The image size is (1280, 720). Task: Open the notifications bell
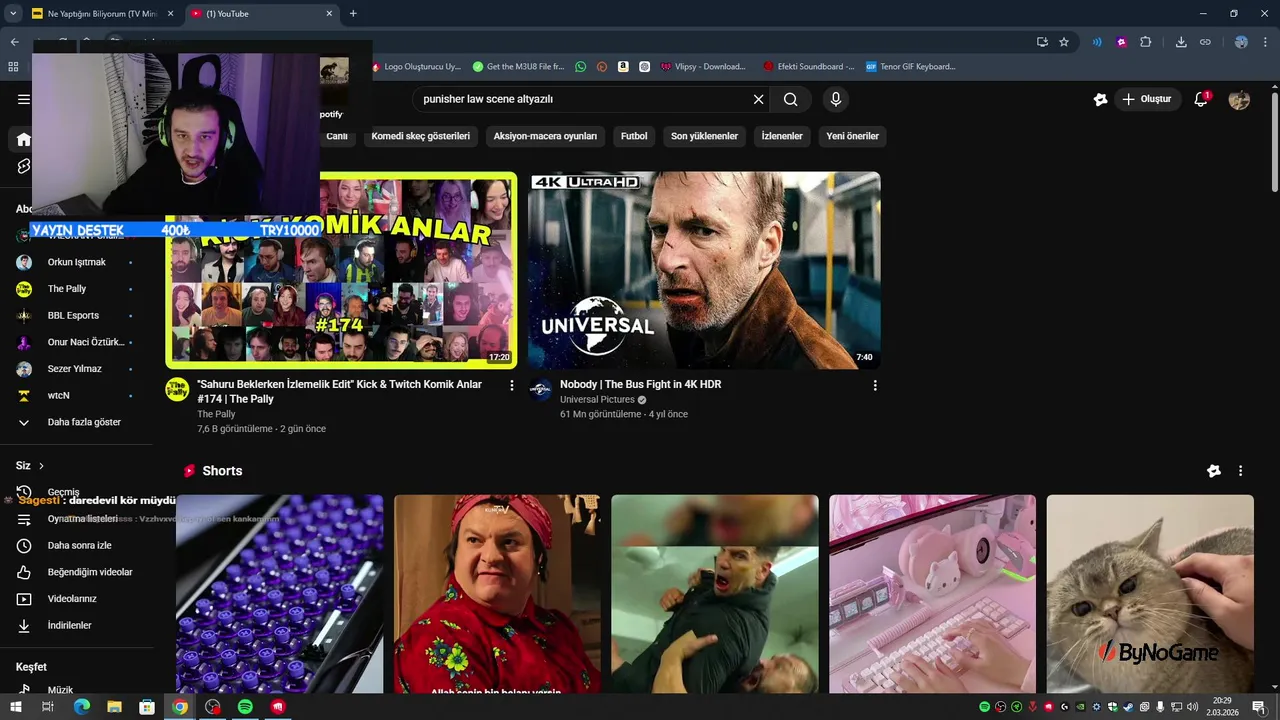1201,99
